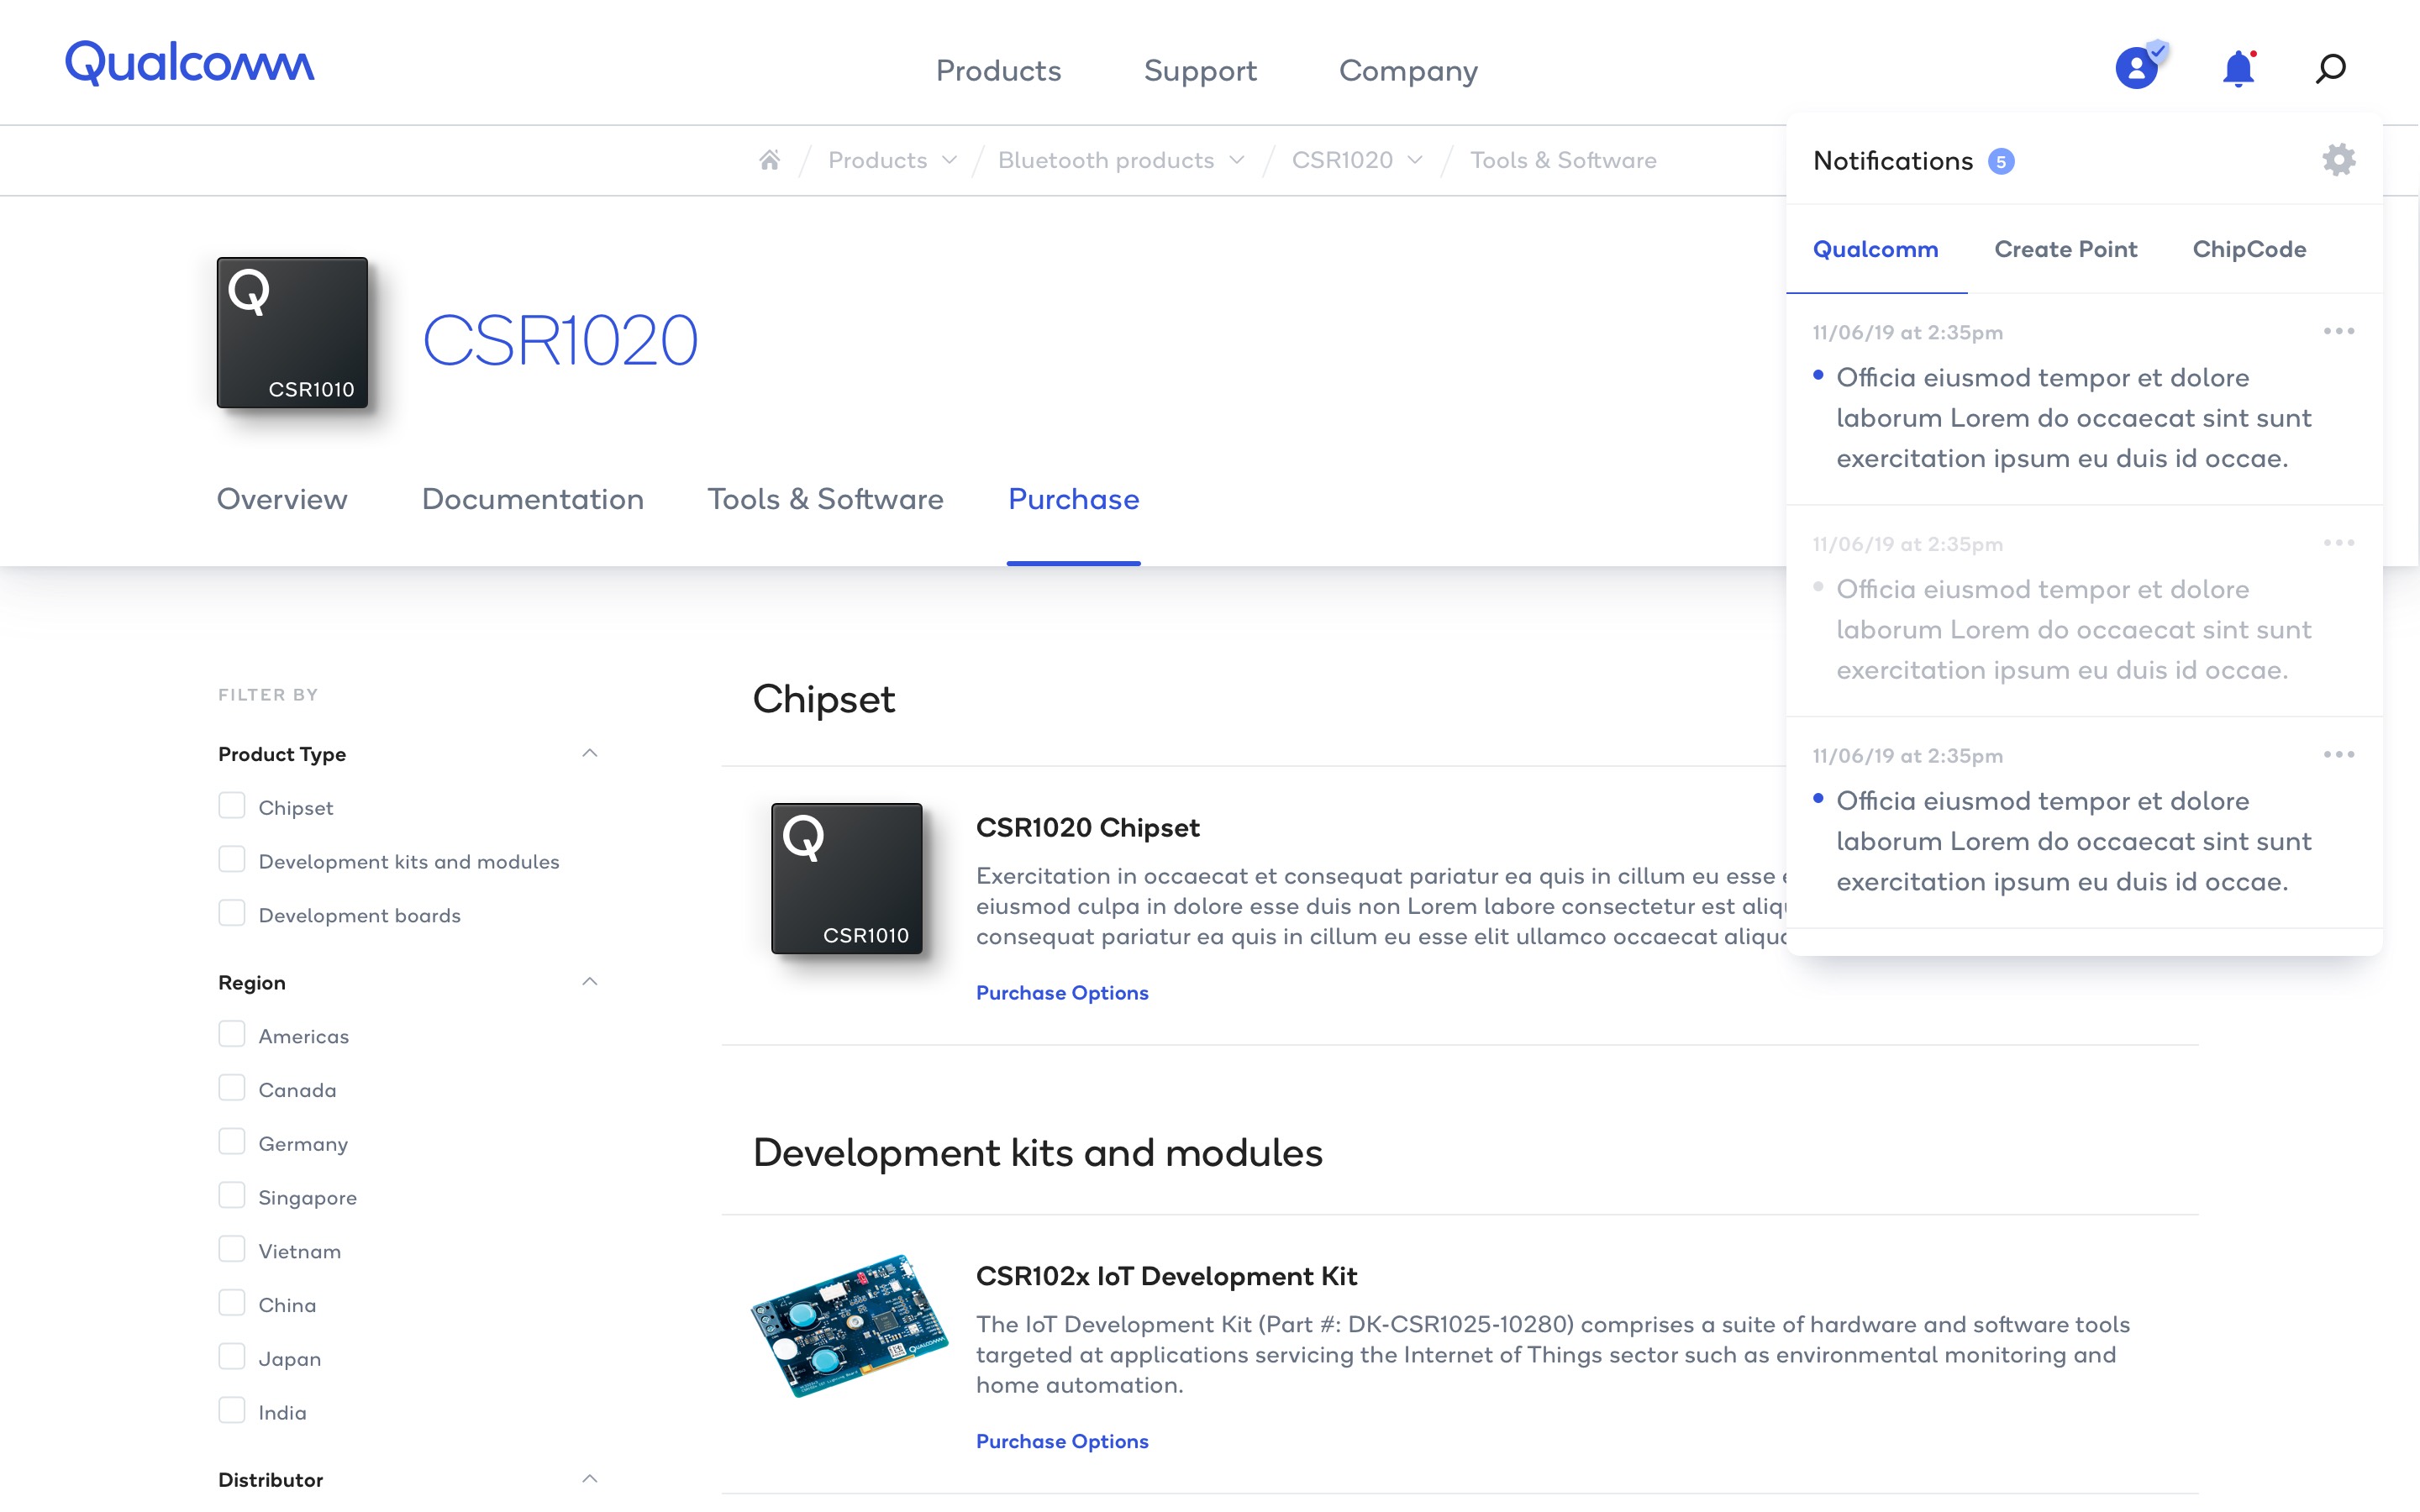Switch to the Tools & Software product tab
Viewport: 2420px width, 1512px height.
click(x=826, y=499)
